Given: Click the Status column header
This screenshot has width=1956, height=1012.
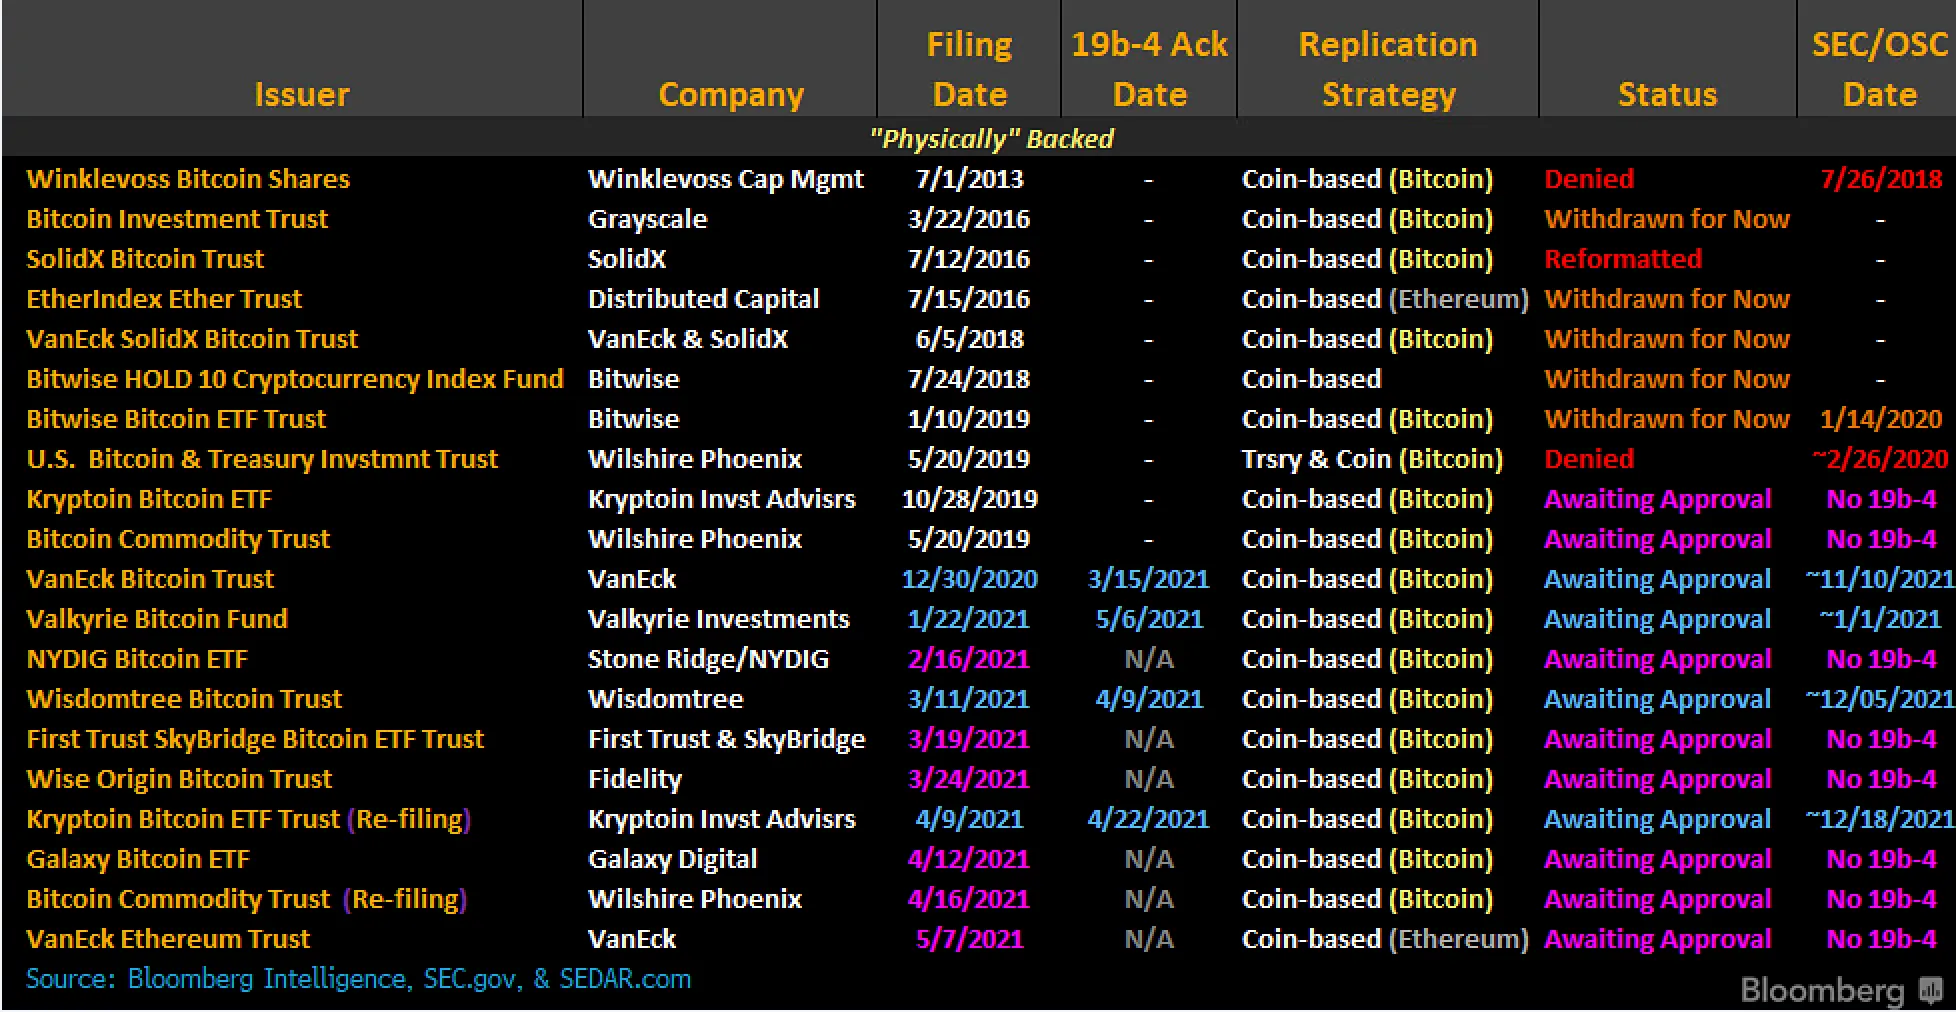Looking at the screenshot, I should tap(1667, 94).
